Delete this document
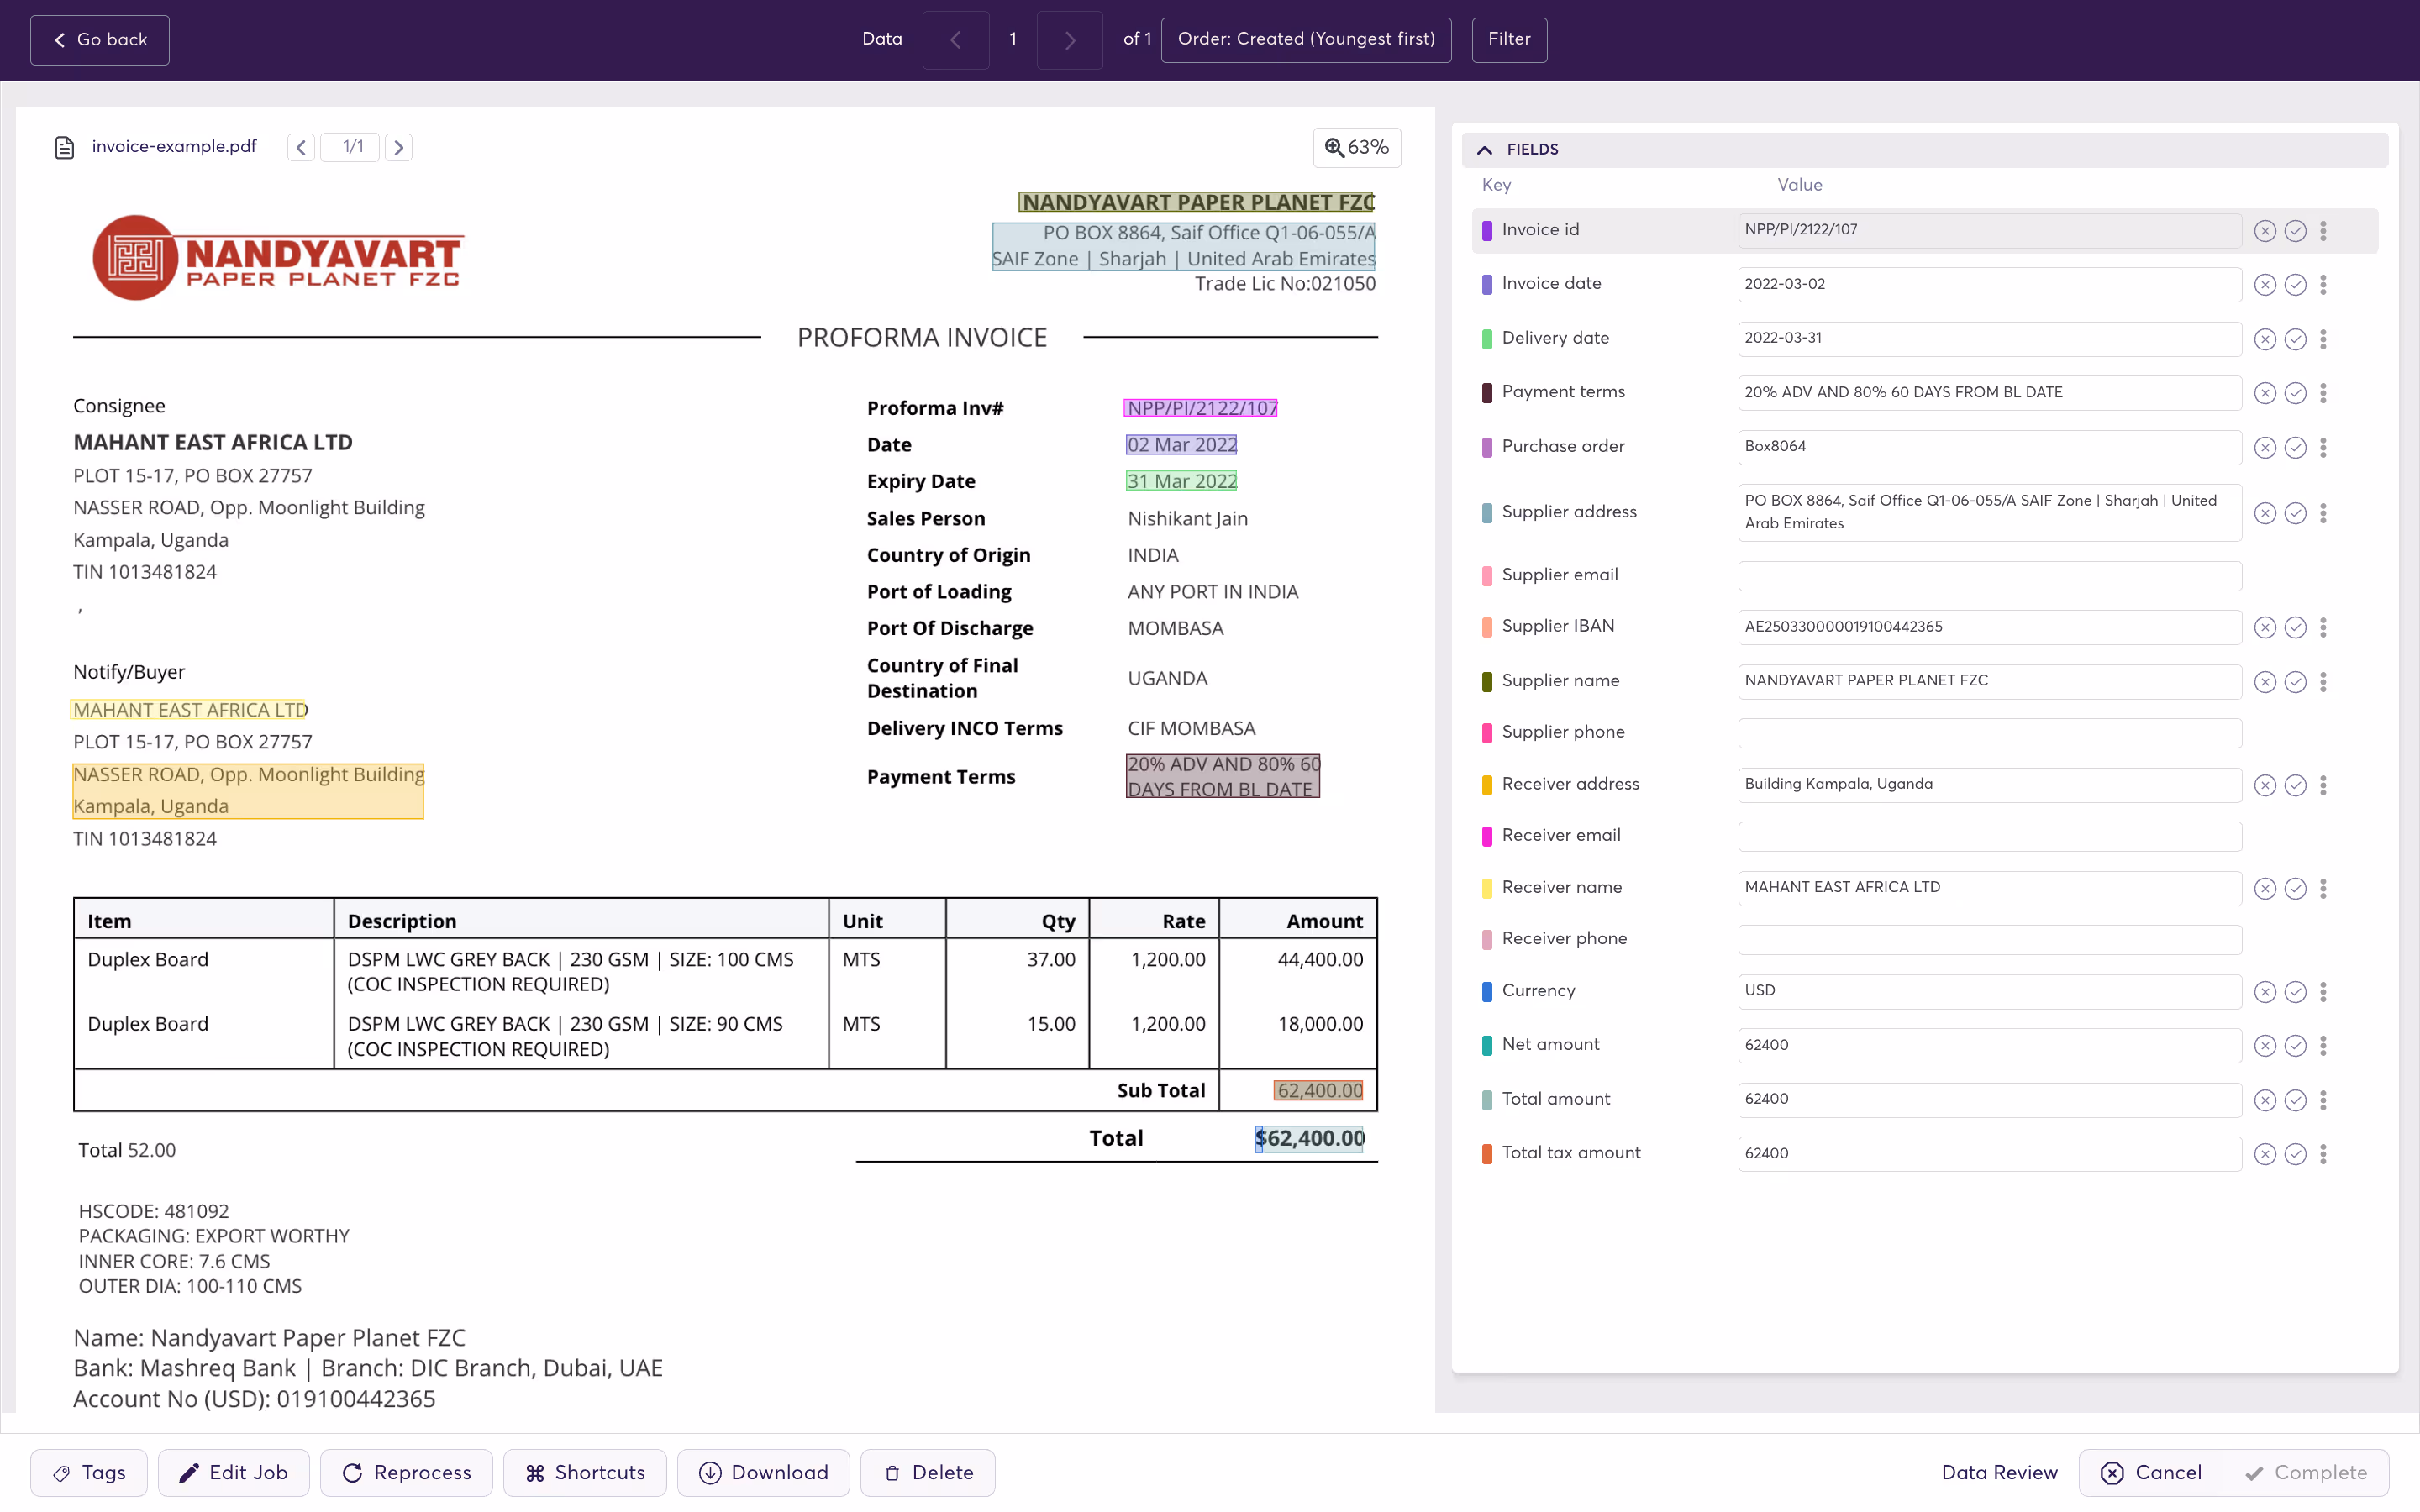Screen dimensions: 2420x1512 click(928, 1472)
